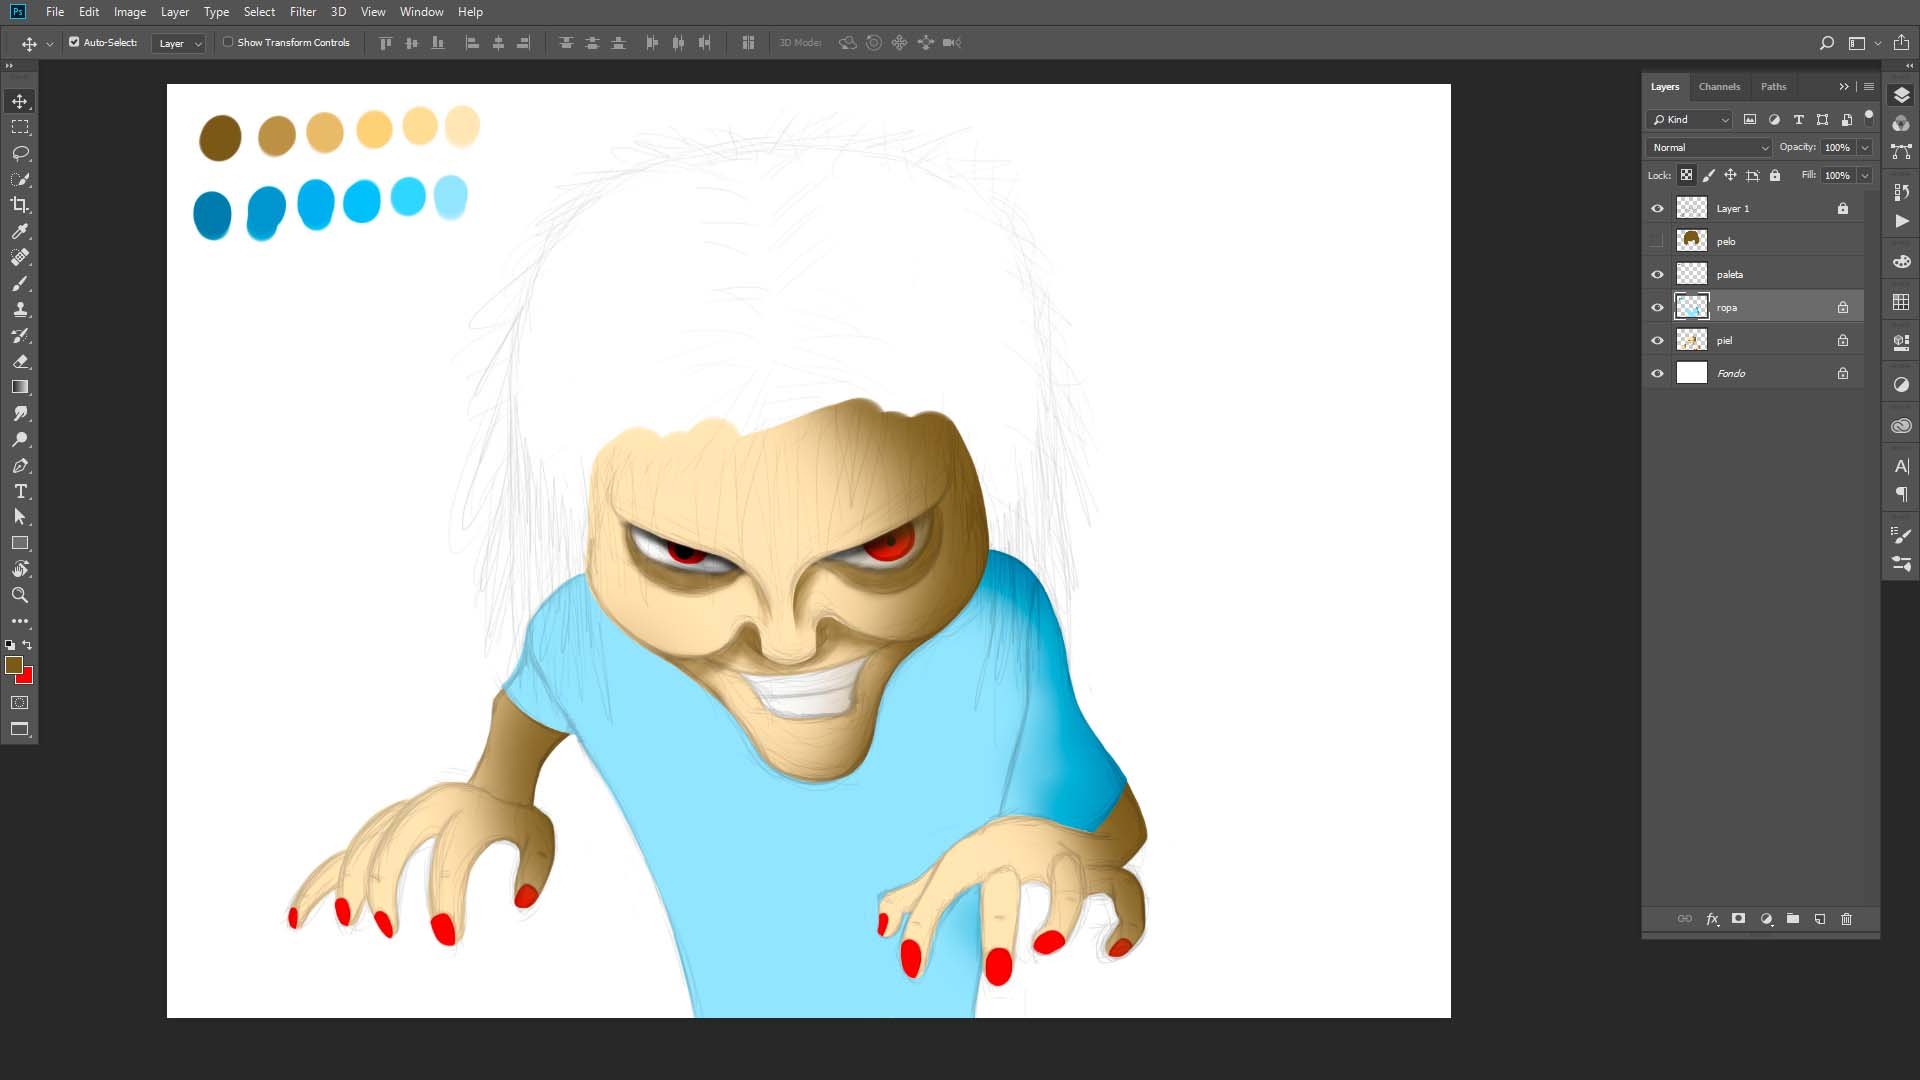Viewport: 1920px width, 1080px height.
Task: Select the Quick Selection tool
Action: click(20, 179)
